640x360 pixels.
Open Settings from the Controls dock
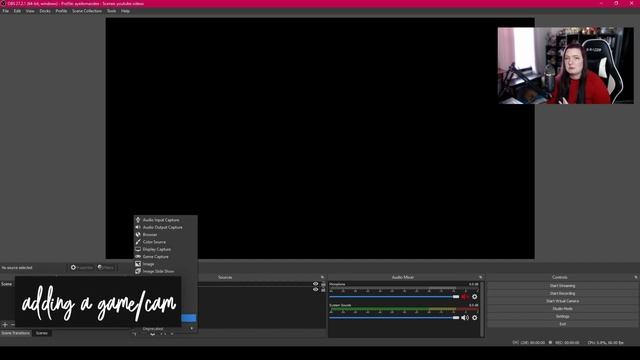point(562,316)
